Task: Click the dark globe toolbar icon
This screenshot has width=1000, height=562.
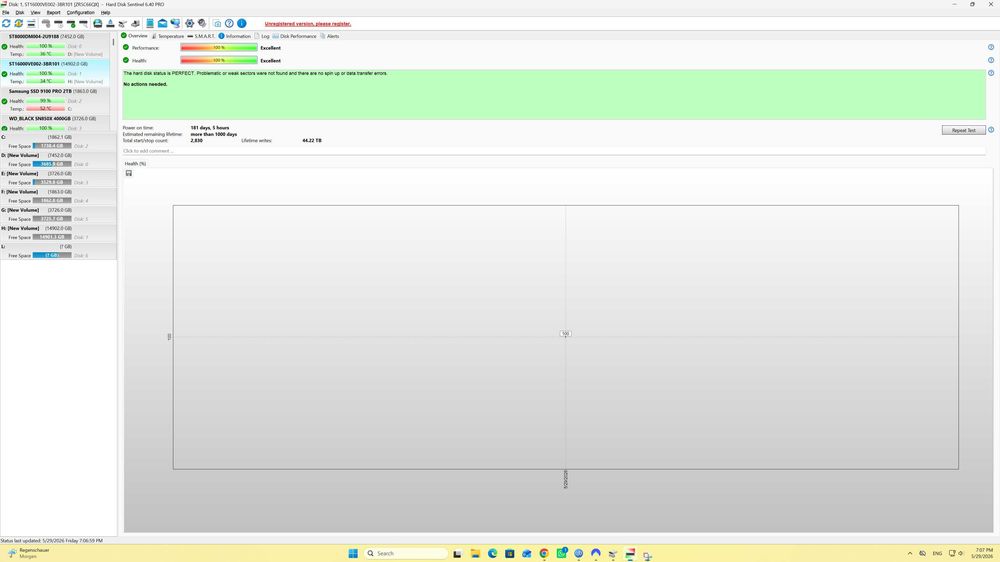Action: click(202, 24)
